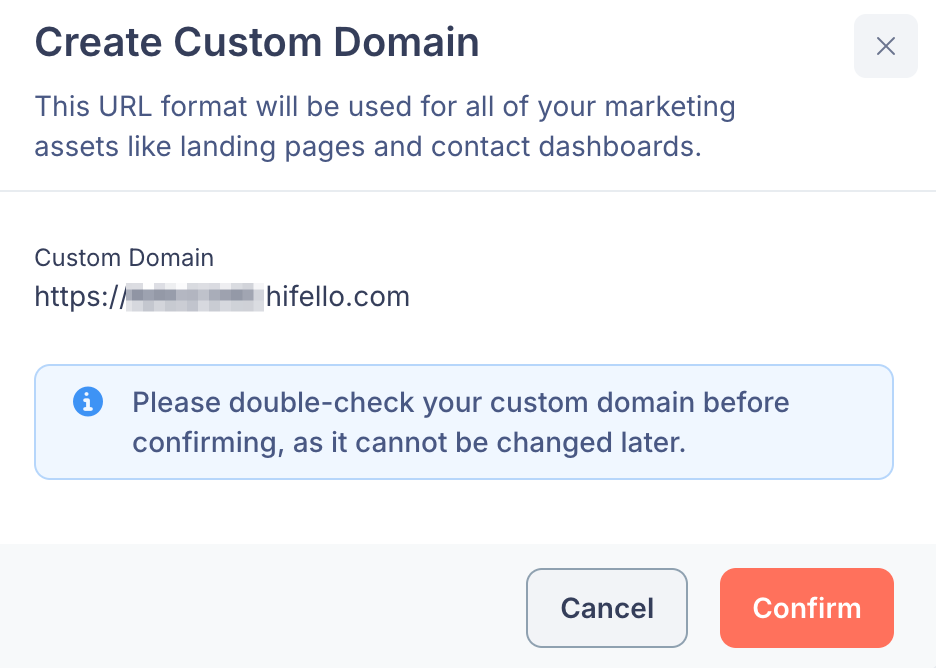The image size is (936, 668).
Task: Click 'contact dashboards' in the description text
Action: pyautogui.click(x=566, y=147)
